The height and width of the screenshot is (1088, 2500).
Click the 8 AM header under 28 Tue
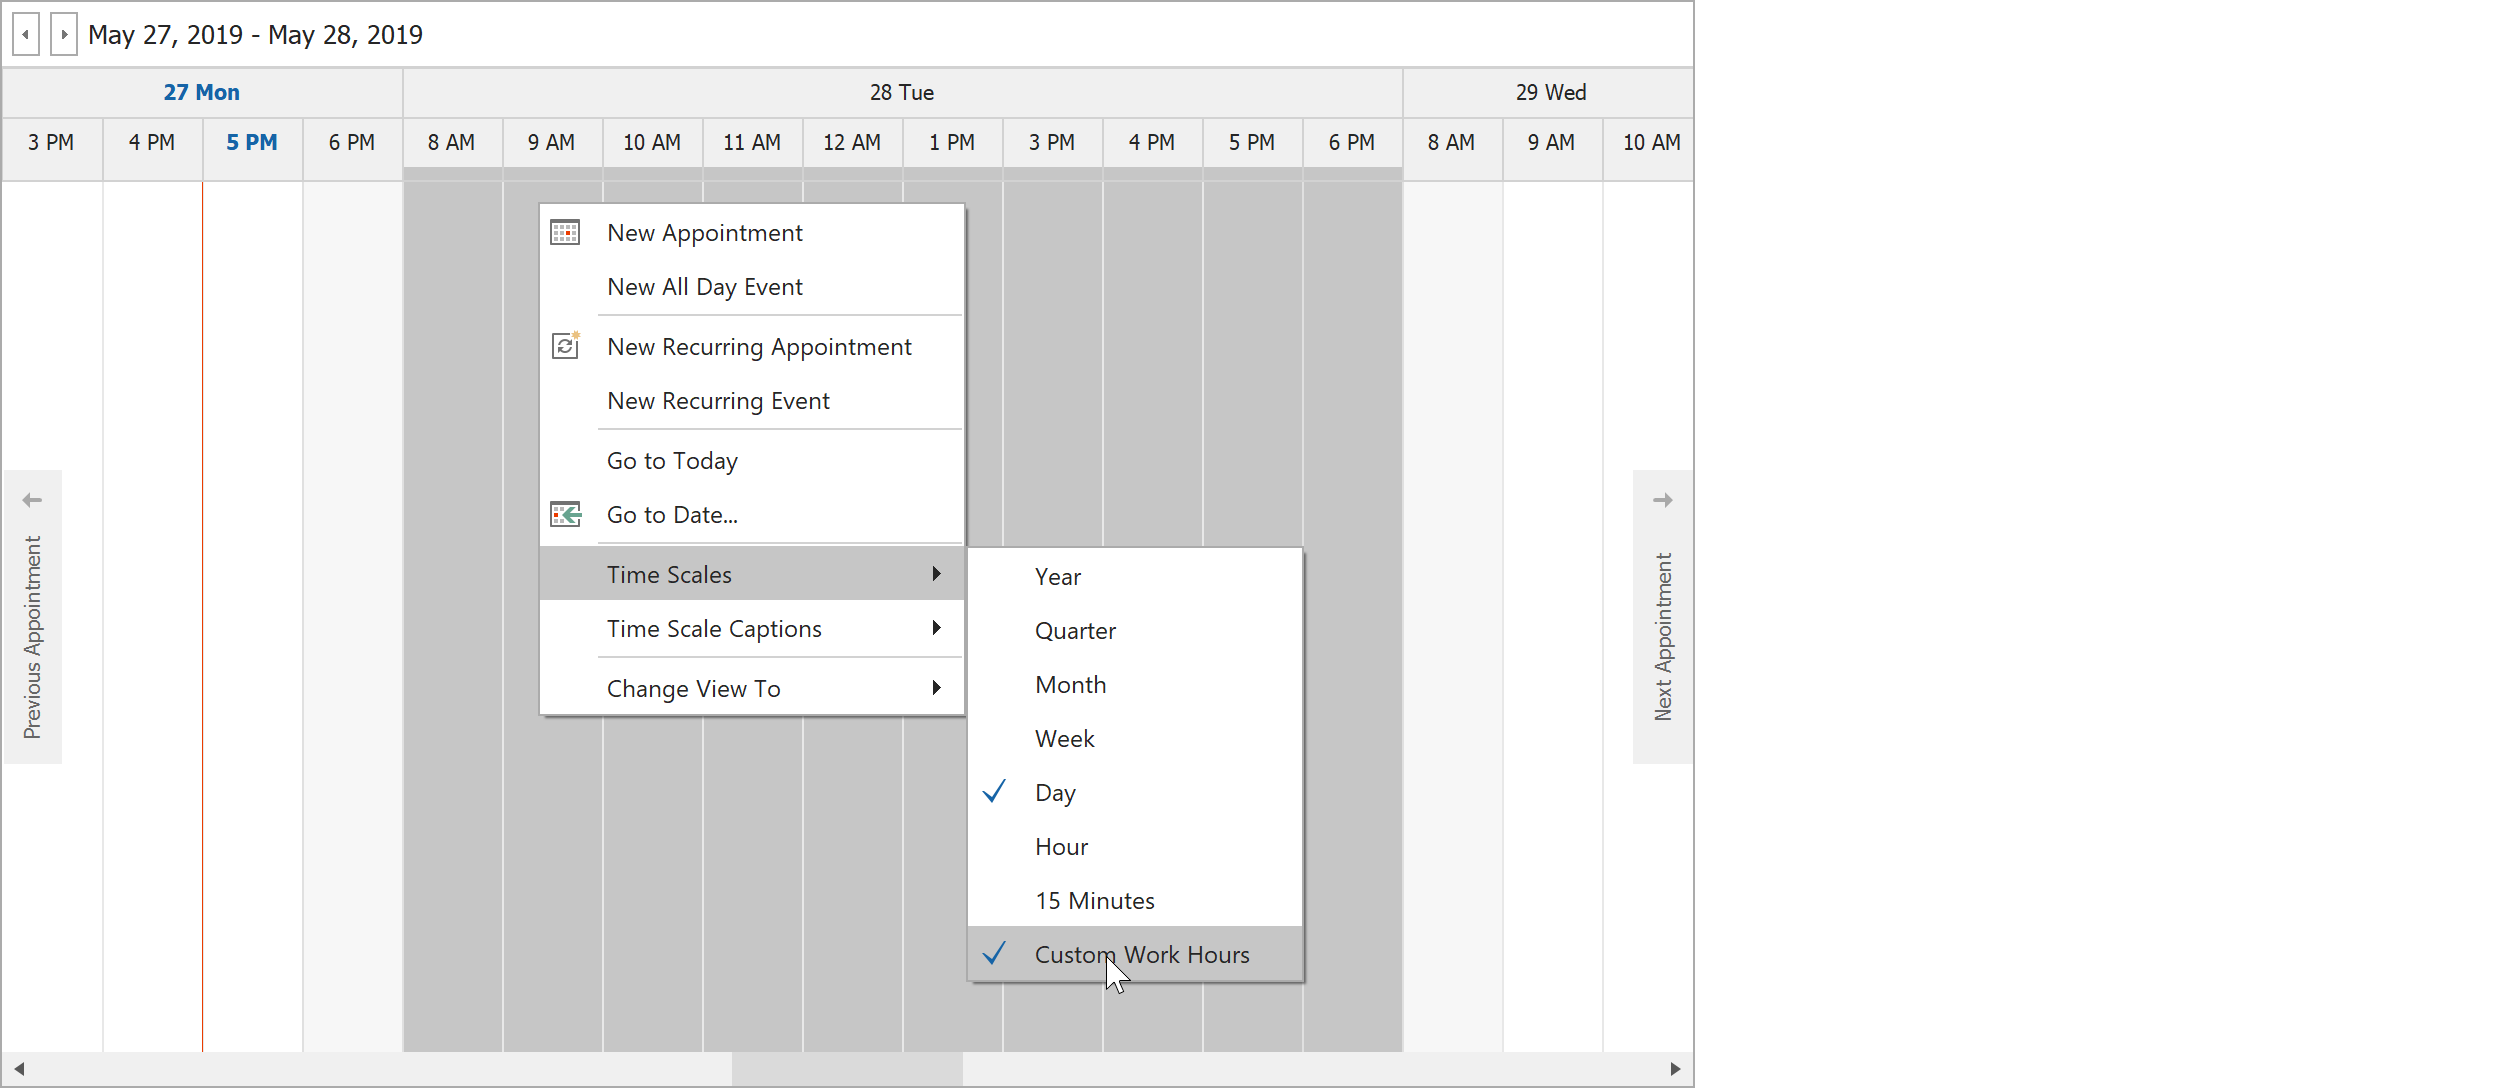(452, 143)
